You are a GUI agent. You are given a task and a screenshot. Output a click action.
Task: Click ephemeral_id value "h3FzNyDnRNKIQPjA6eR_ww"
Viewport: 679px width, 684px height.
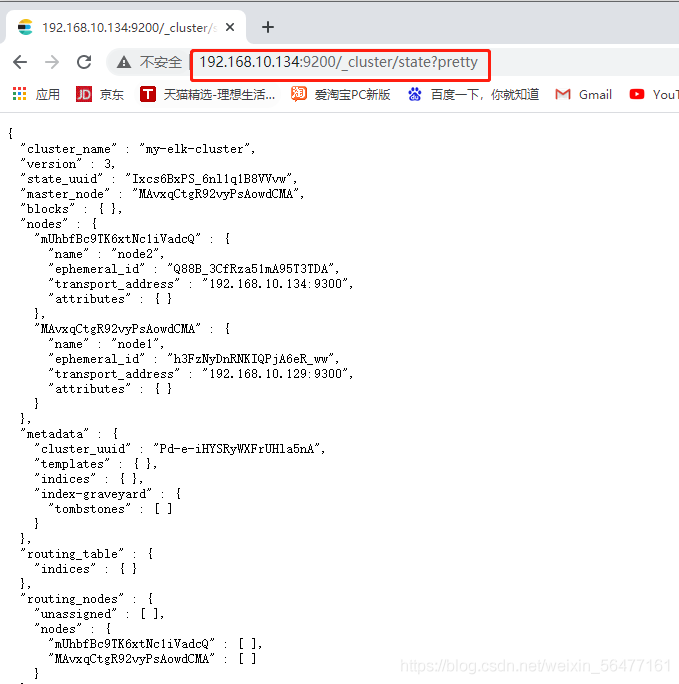coord(250,359)
